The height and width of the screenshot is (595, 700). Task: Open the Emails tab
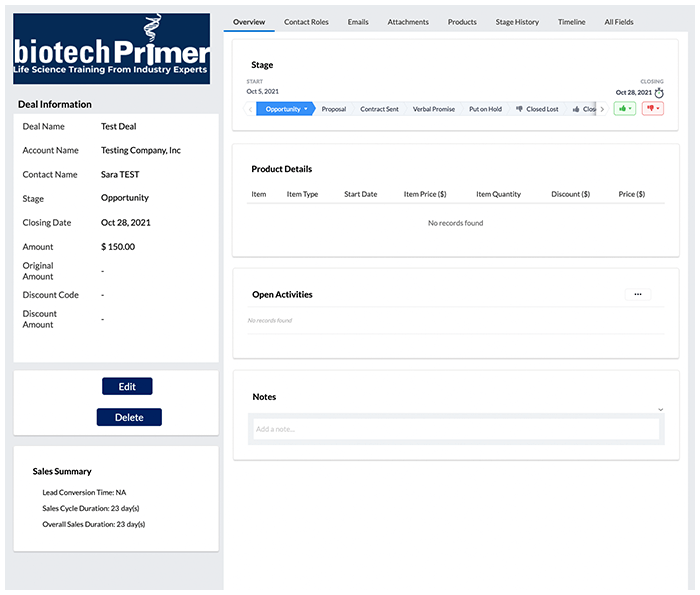pyautogui.click(x=358, y=22)
